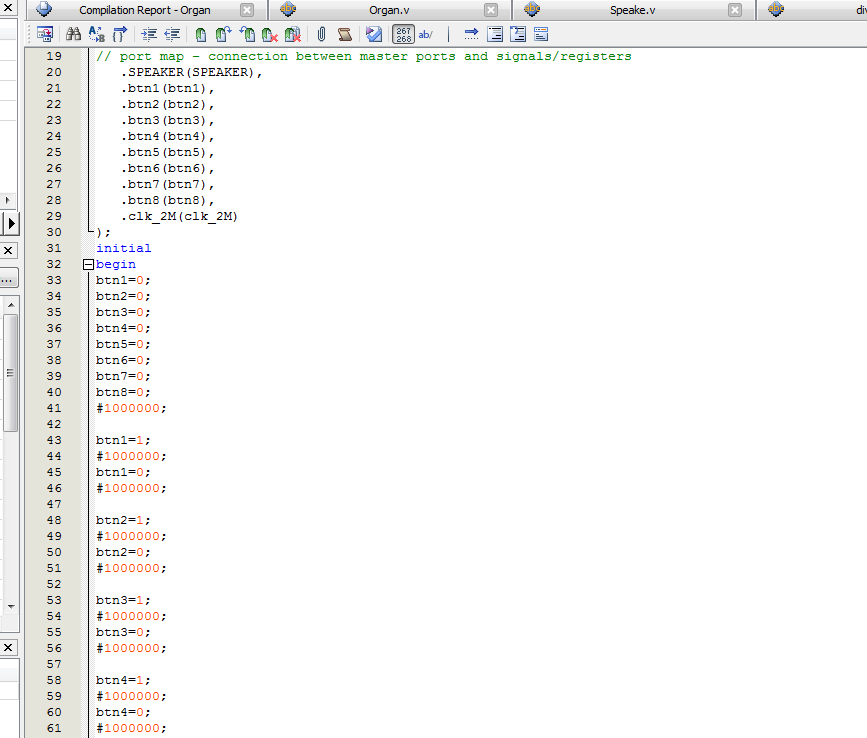
Task: Expand the left panel arrow button
Action: click(12, 222)
